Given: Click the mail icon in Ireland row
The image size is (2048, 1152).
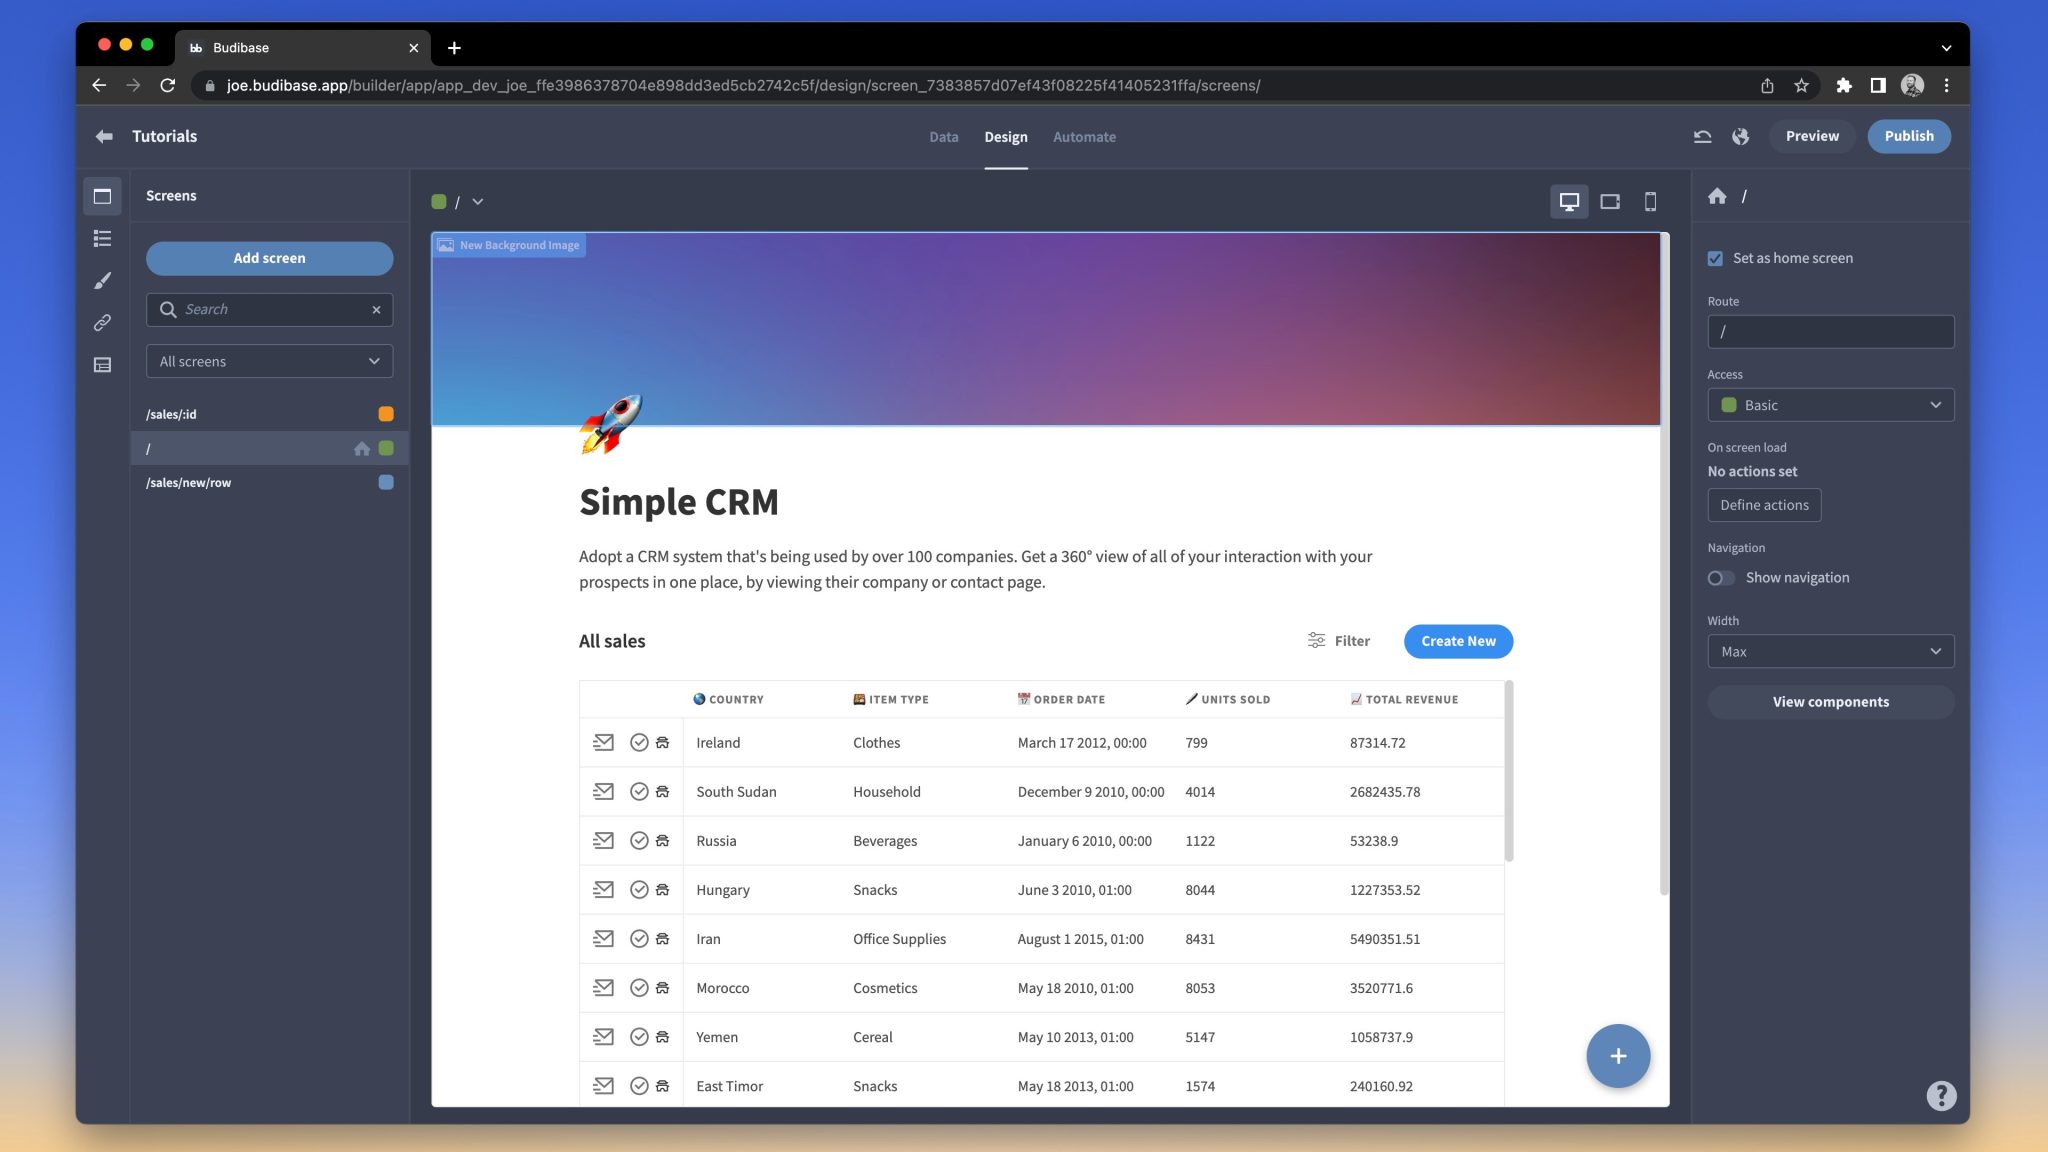Looking at the screenshot, I should tap(603, 742).
